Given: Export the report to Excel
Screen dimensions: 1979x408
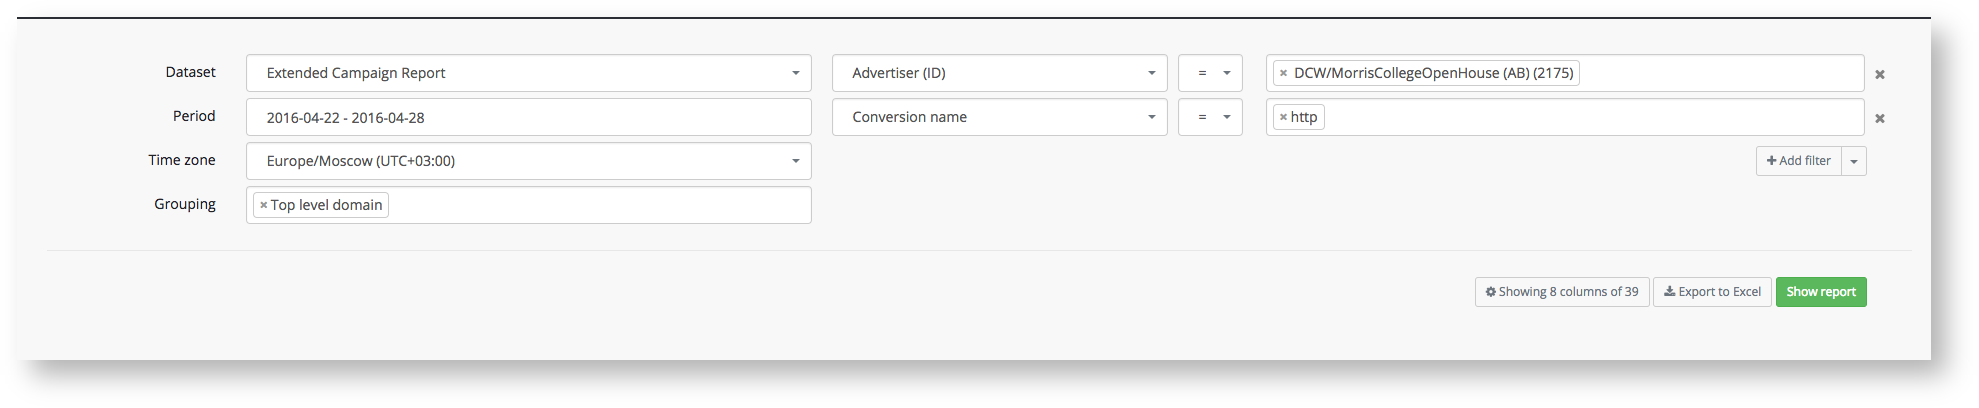Looking at the screenshot, I should pos(1712,292).
